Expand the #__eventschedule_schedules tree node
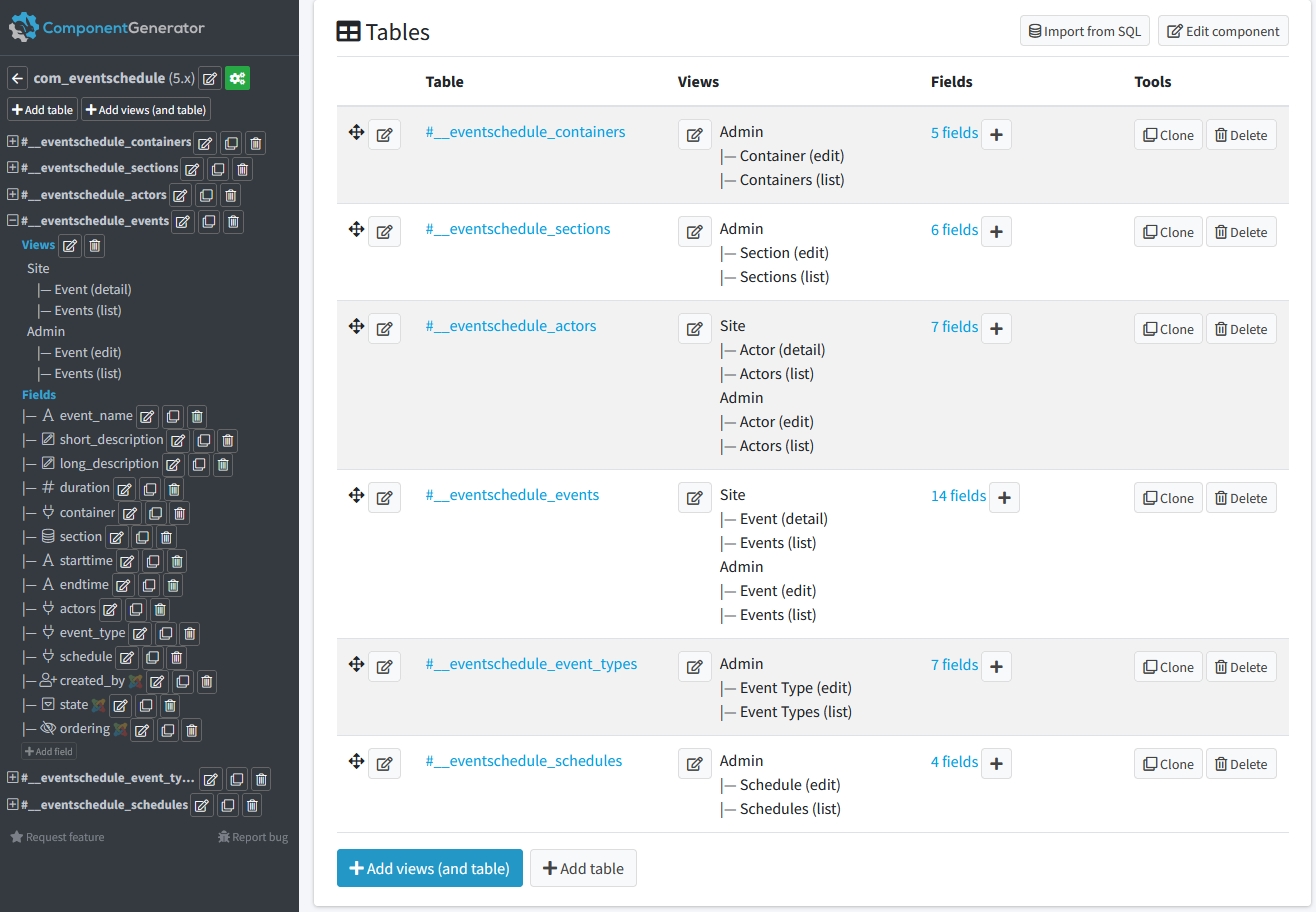This screenshot has width=1316, height=912. coord(13,805)
